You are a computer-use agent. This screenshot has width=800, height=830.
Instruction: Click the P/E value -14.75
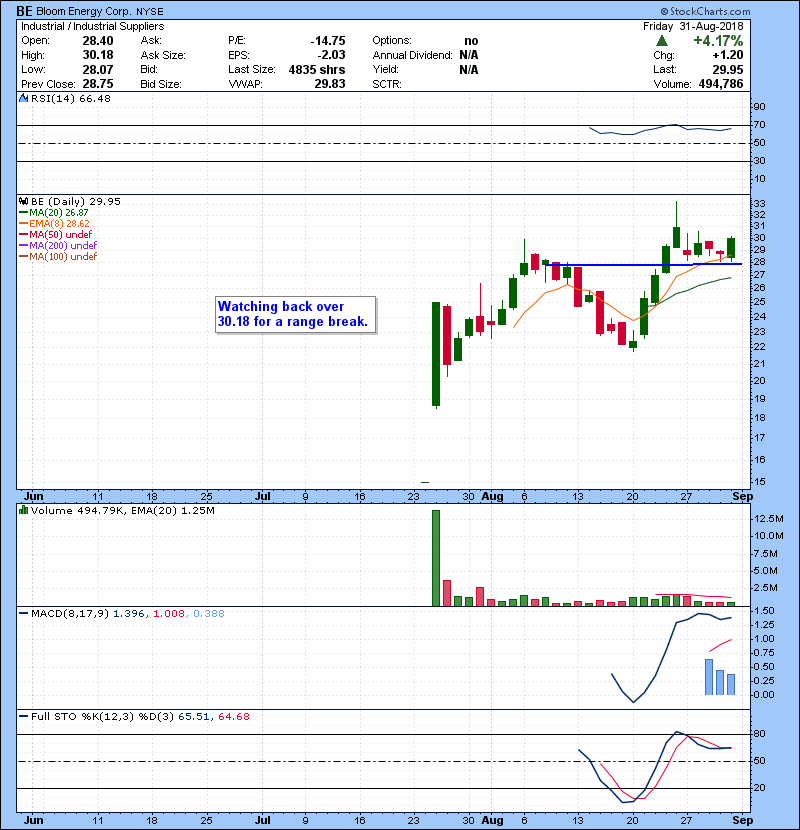click(328, 41)
